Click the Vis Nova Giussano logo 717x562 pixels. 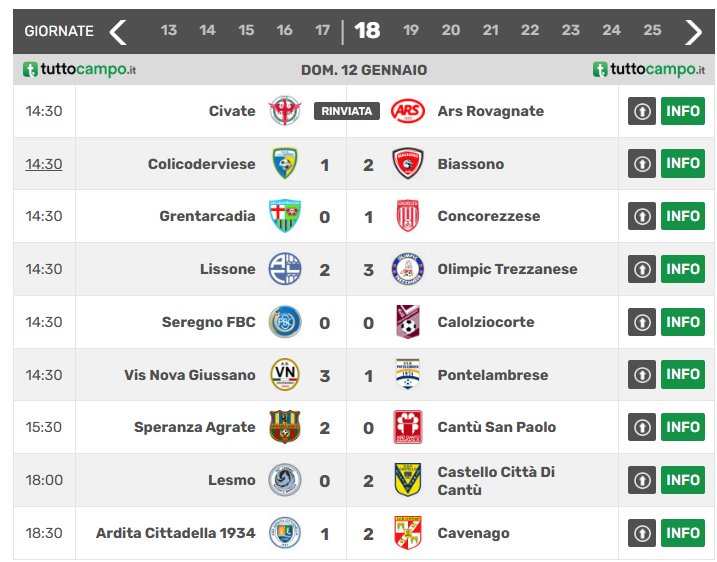click(x=285, y=375)
